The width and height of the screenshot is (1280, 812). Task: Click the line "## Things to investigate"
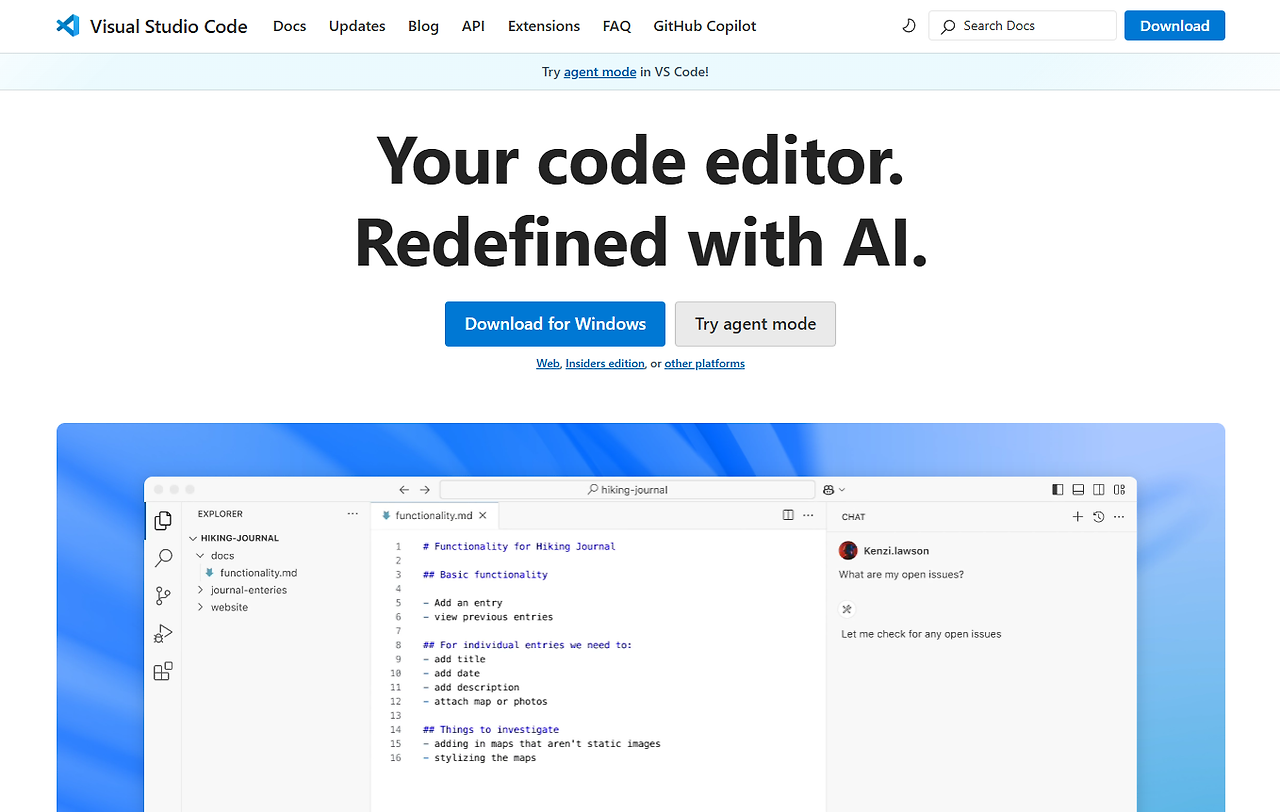[x=491, y=730]
